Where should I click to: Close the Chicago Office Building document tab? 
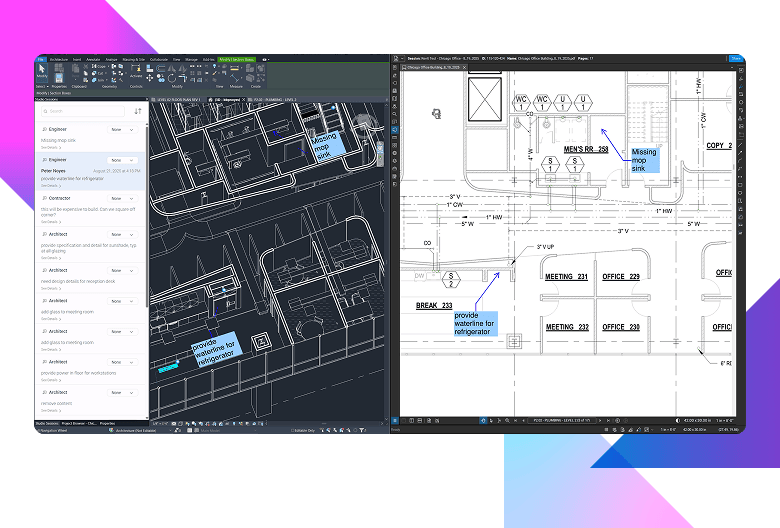click(x=464, y=67)
